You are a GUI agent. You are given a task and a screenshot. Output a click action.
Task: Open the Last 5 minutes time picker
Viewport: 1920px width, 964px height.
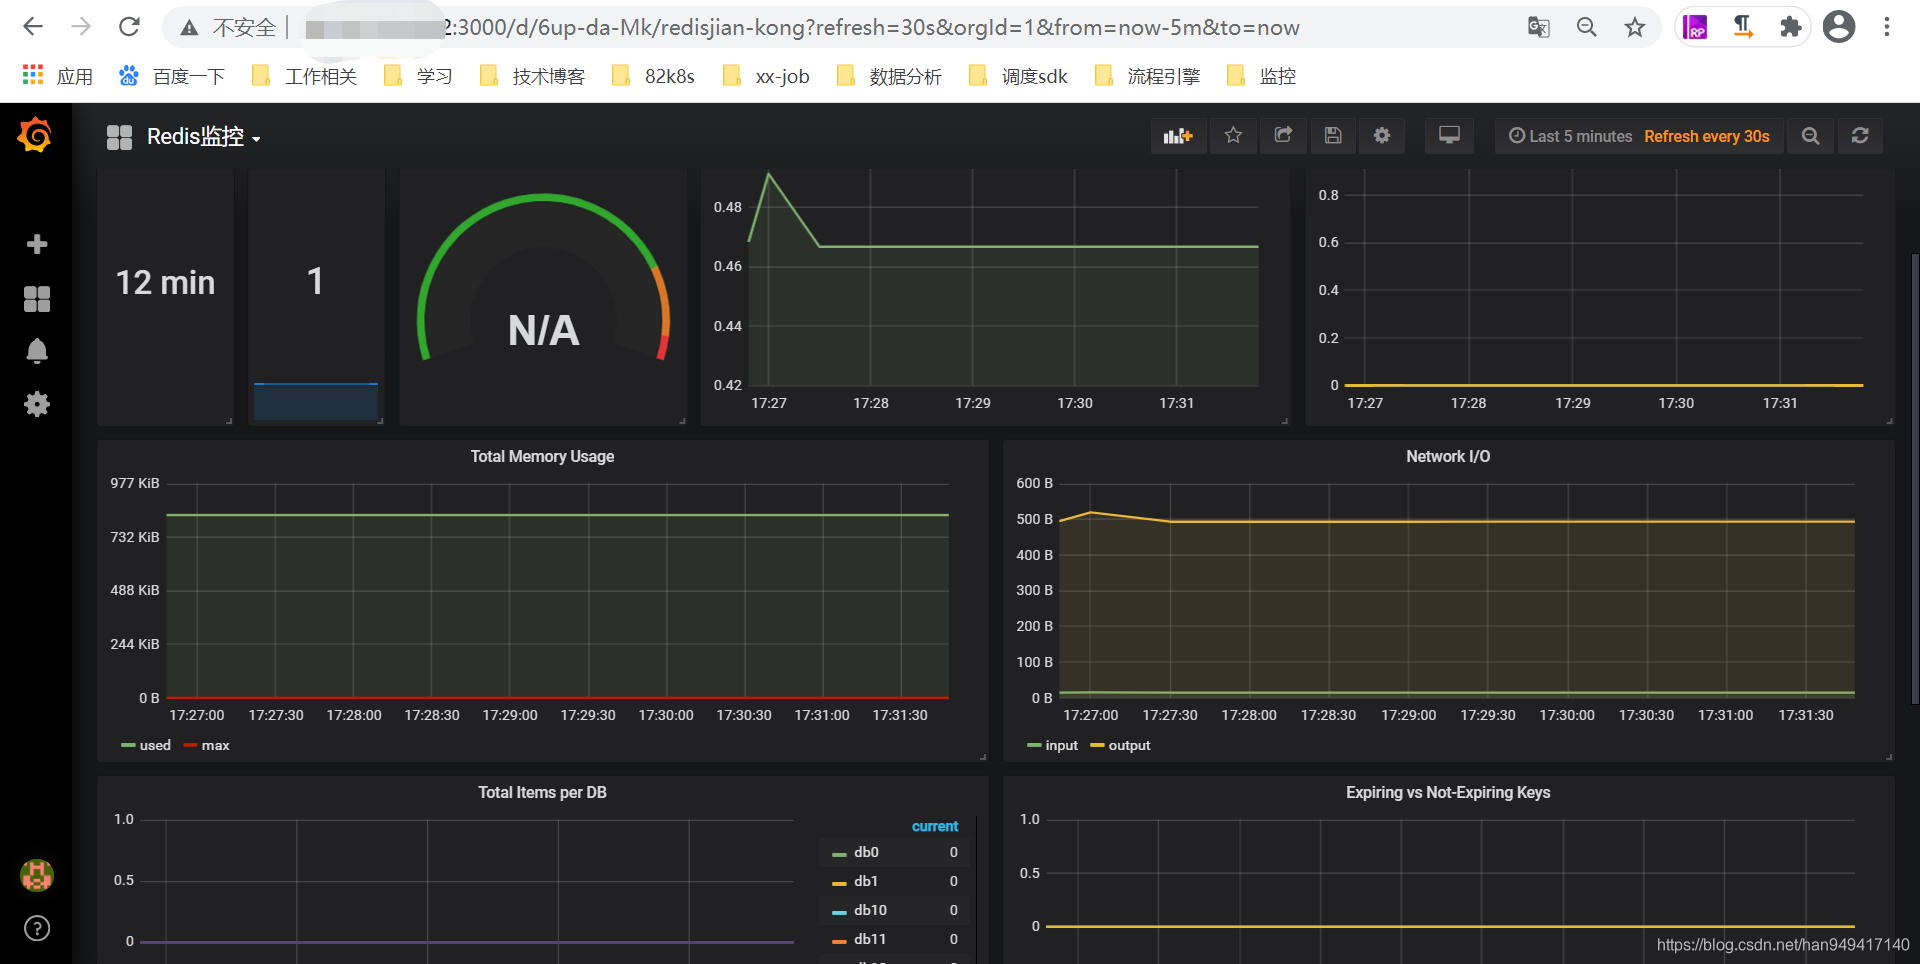(x=1570, y=136)
